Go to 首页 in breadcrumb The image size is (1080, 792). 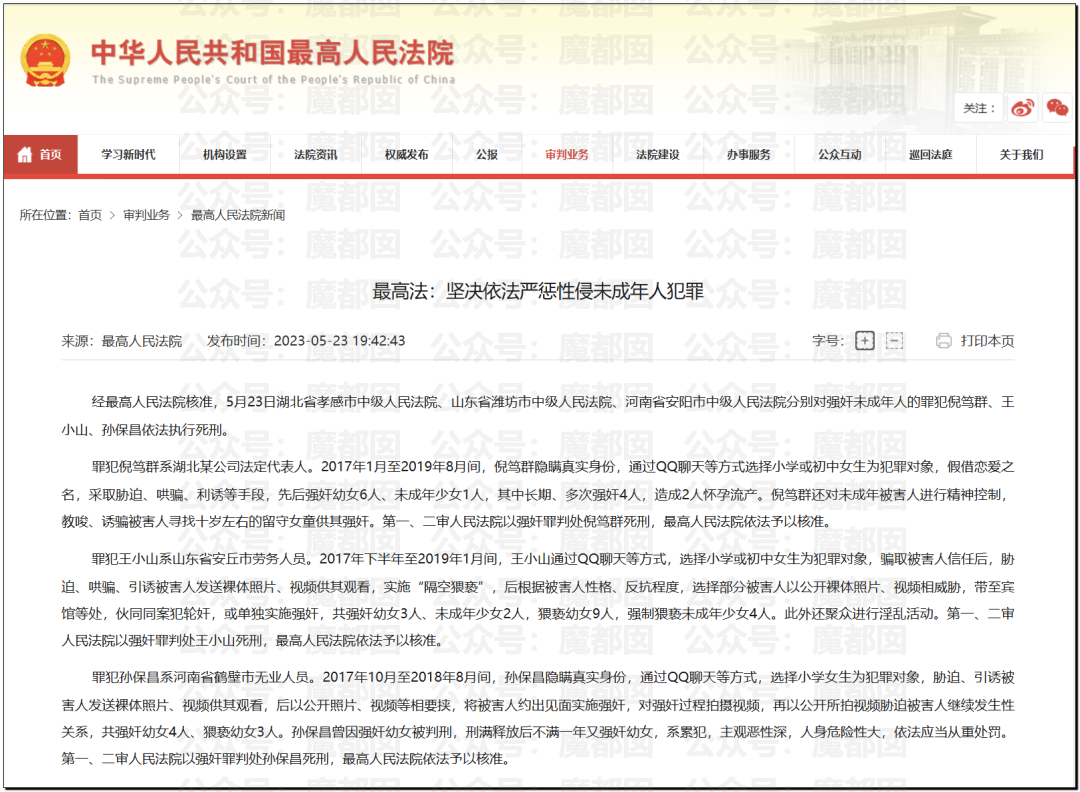click(90, 216)
